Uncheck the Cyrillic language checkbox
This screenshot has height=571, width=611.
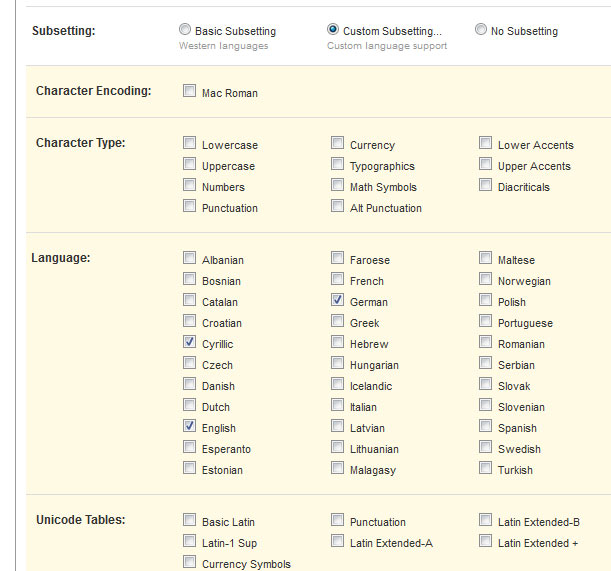tap(189, 342)
